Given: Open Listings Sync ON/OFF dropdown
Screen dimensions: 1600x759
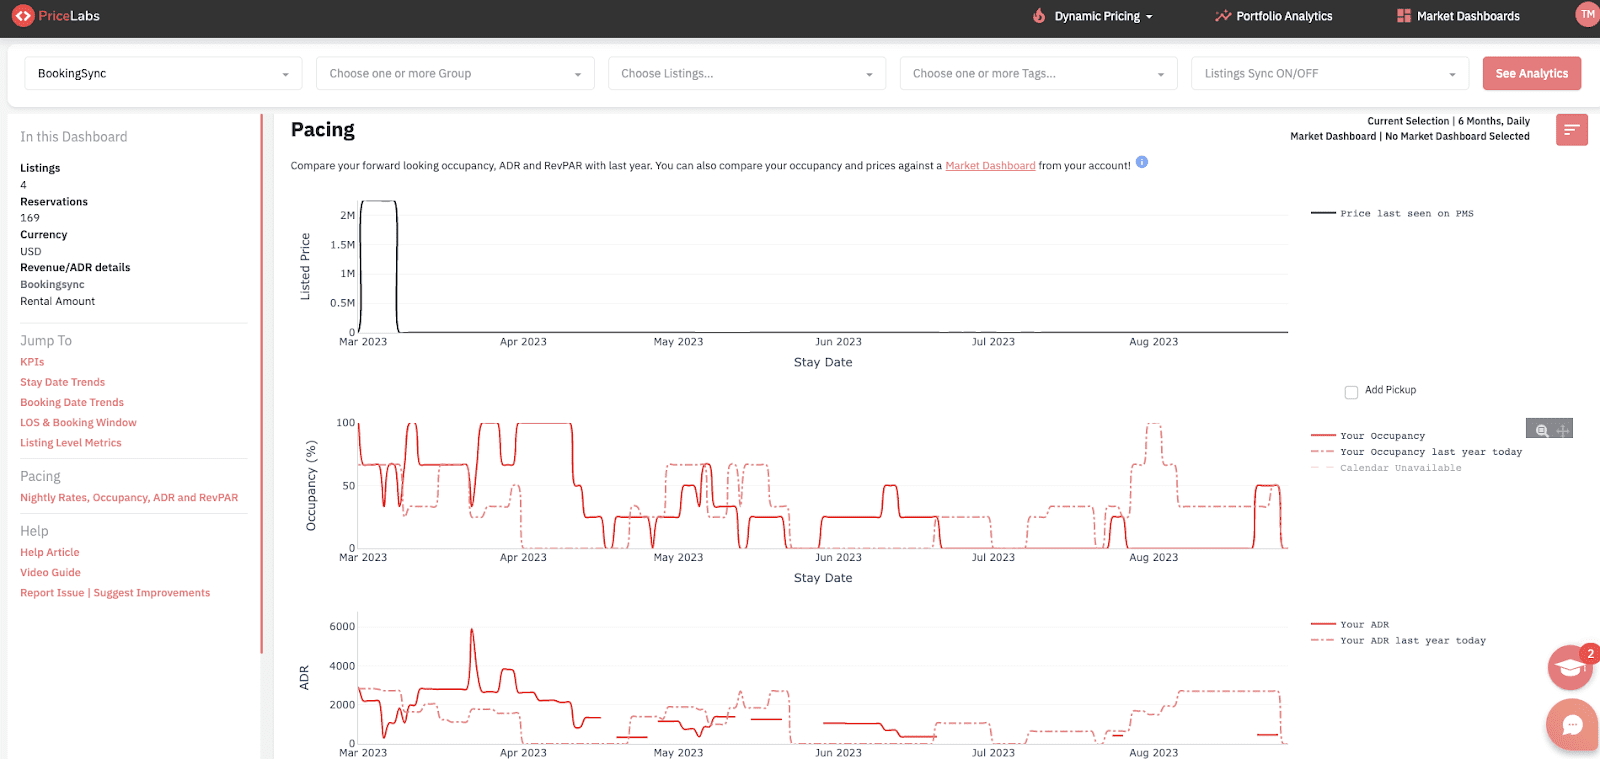Looking at the screenshot, I should (x=1330, y=73).
